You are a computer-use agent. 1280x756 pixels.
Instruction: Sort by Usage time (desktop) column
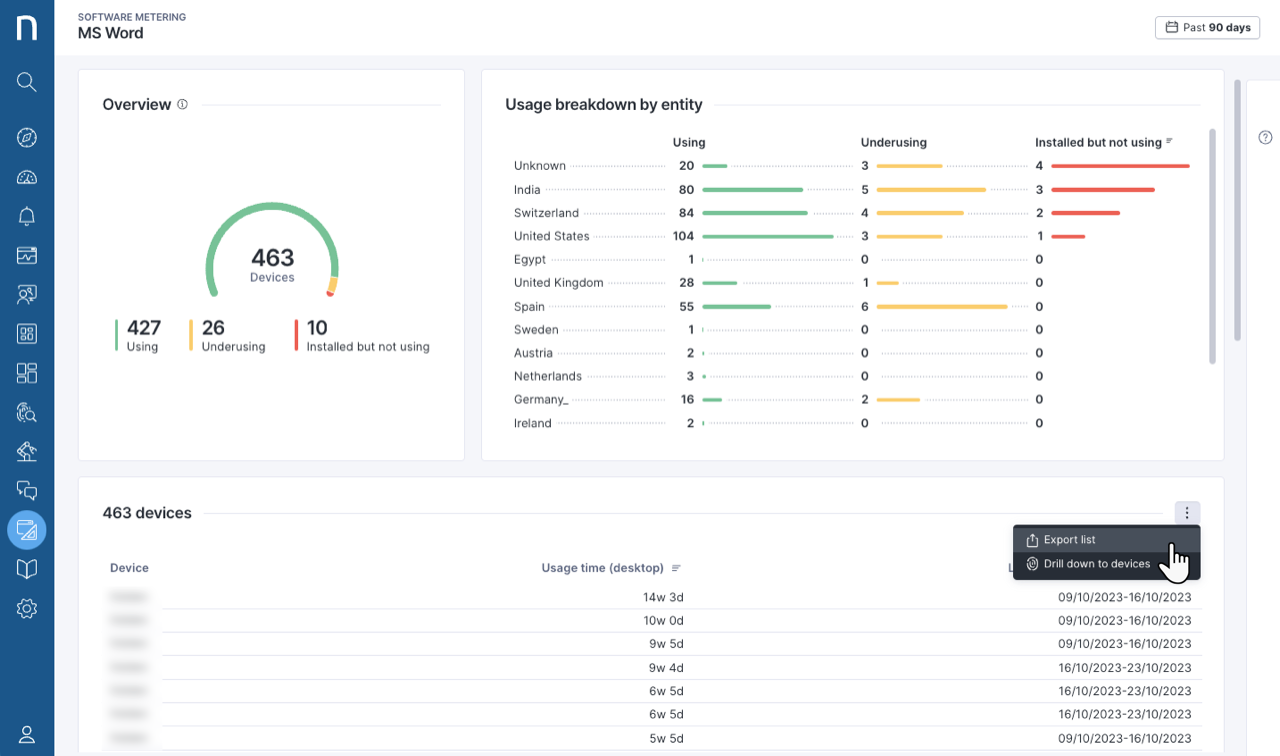(676, 568)
